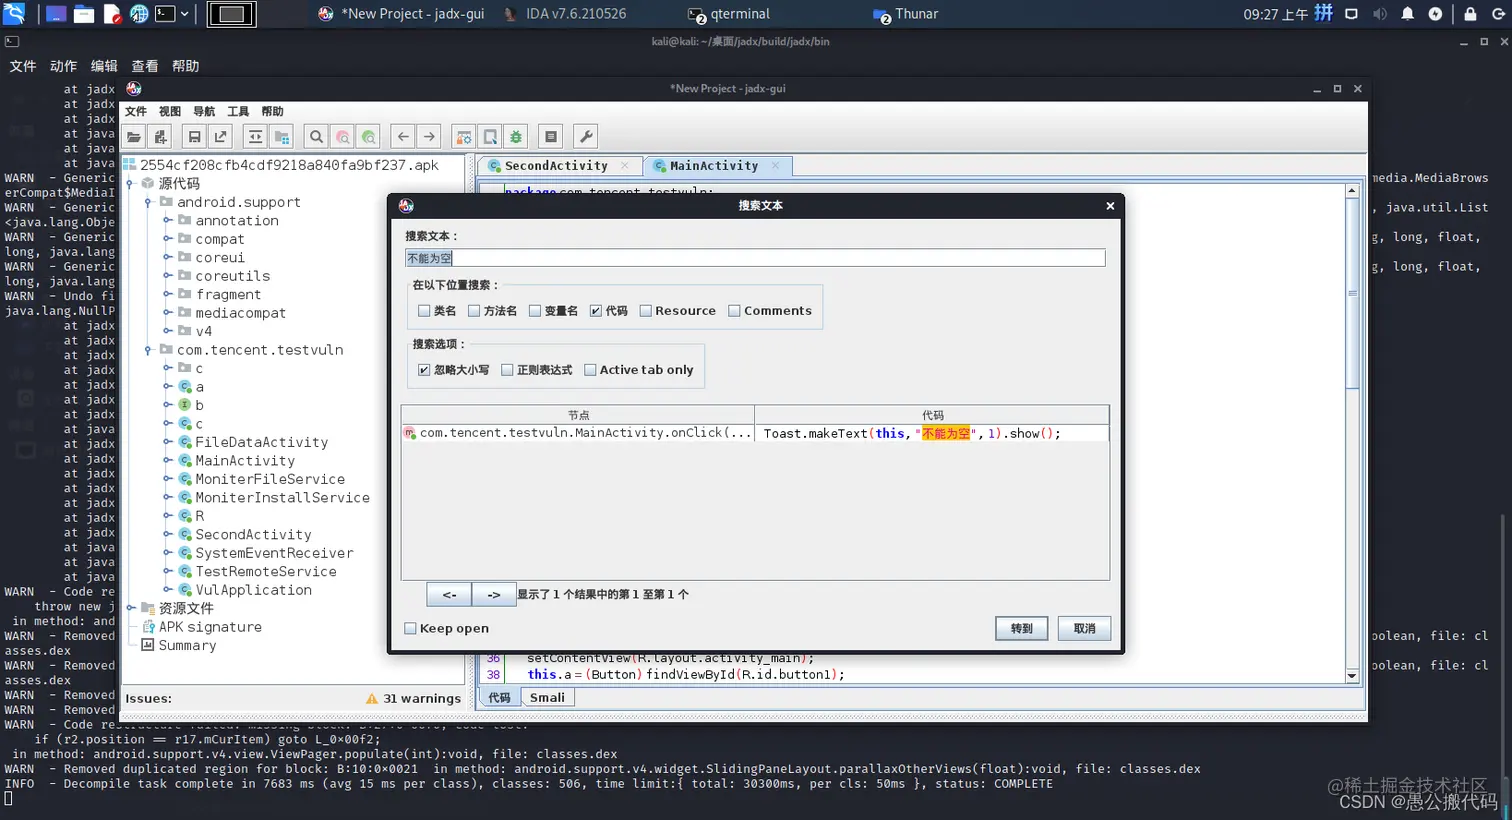
Task: Enable the 类名 search checkbox
Action: (424, 311)
